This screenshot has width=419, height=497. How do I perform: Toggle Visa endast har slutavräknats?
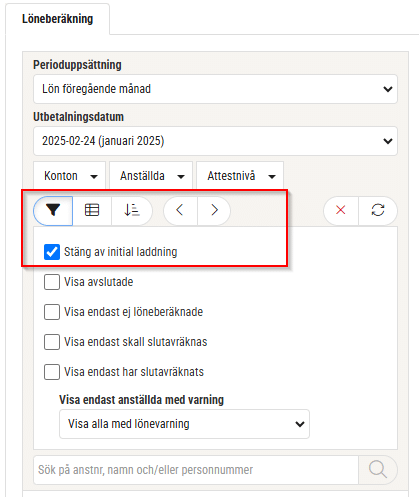click(52, 372)
